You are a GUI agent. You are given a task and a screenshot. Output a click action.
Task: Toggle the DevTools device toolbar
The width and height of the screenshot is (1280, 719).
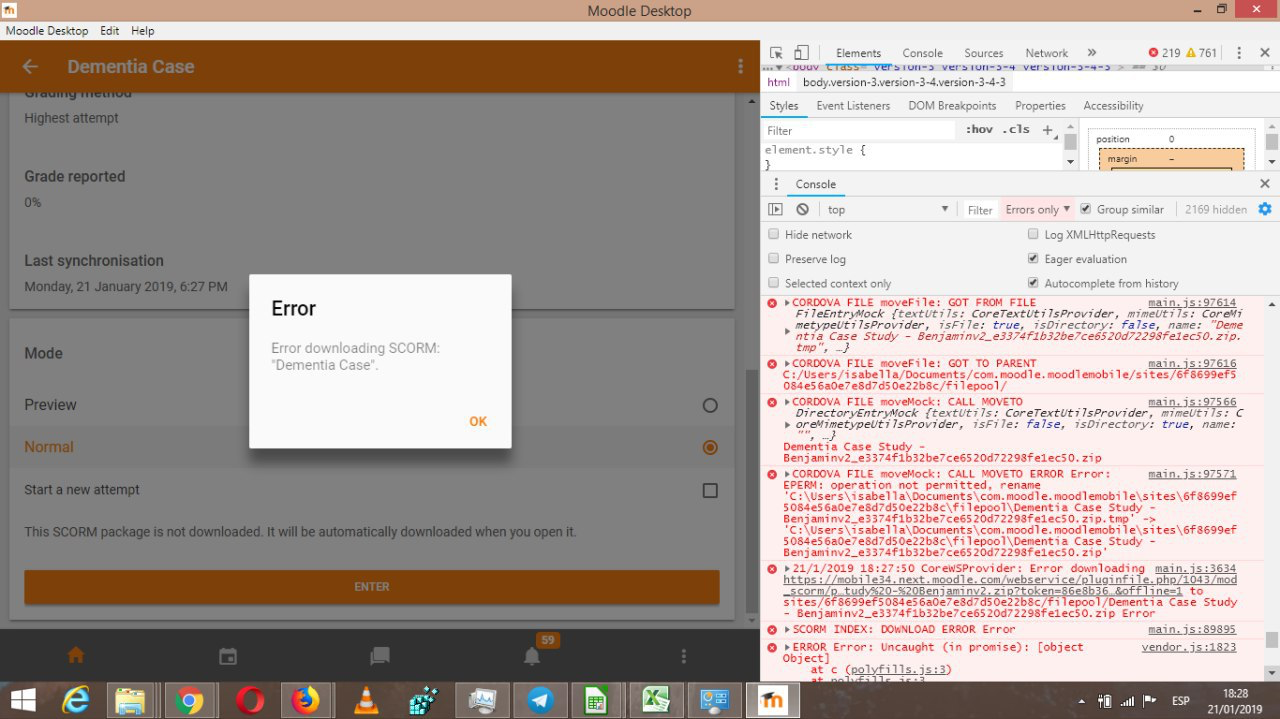(801, 53)
